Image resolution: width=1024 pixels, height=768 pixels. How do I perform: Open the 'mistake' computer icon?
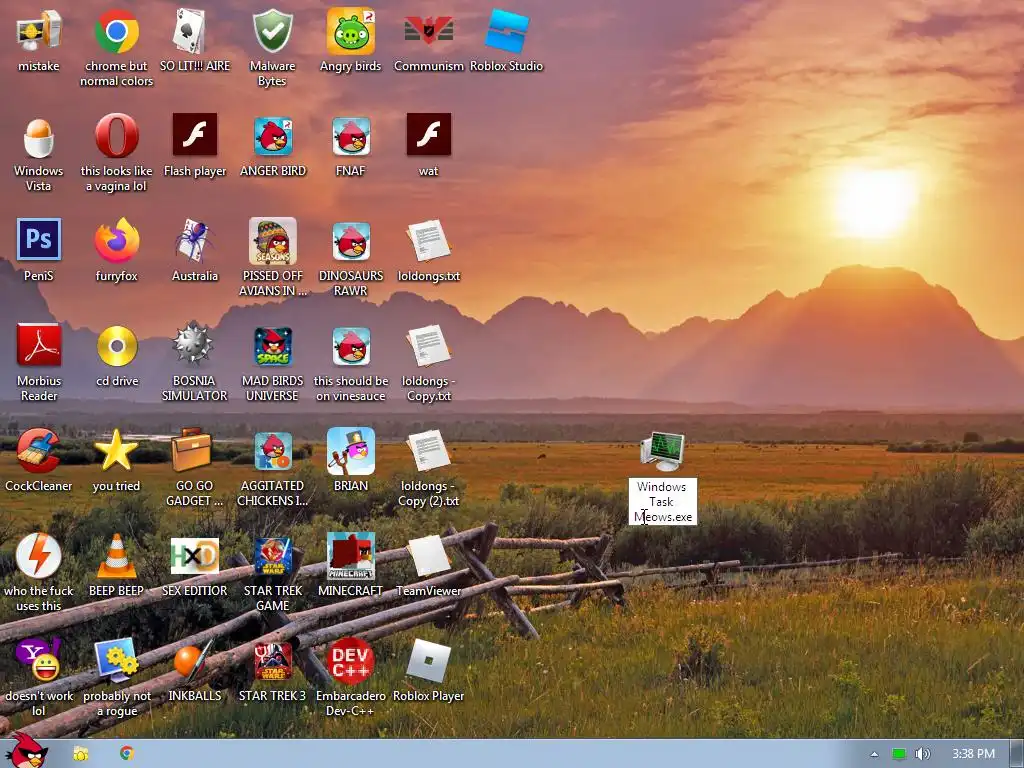[39, 31]
